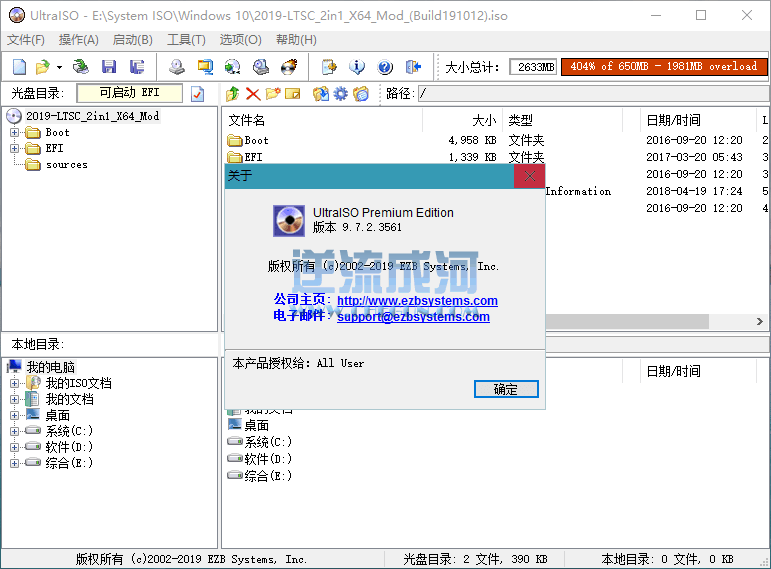Click the 2633MB total size field
The height and width of the screenshot is (569, 771).
point(533,67)
